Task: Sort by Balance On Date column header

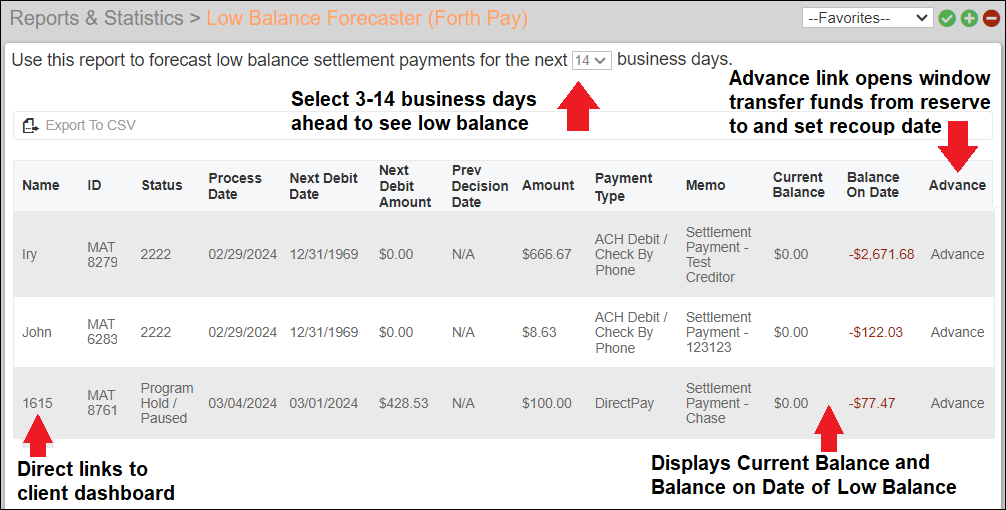Action: [x=873, y=185]
